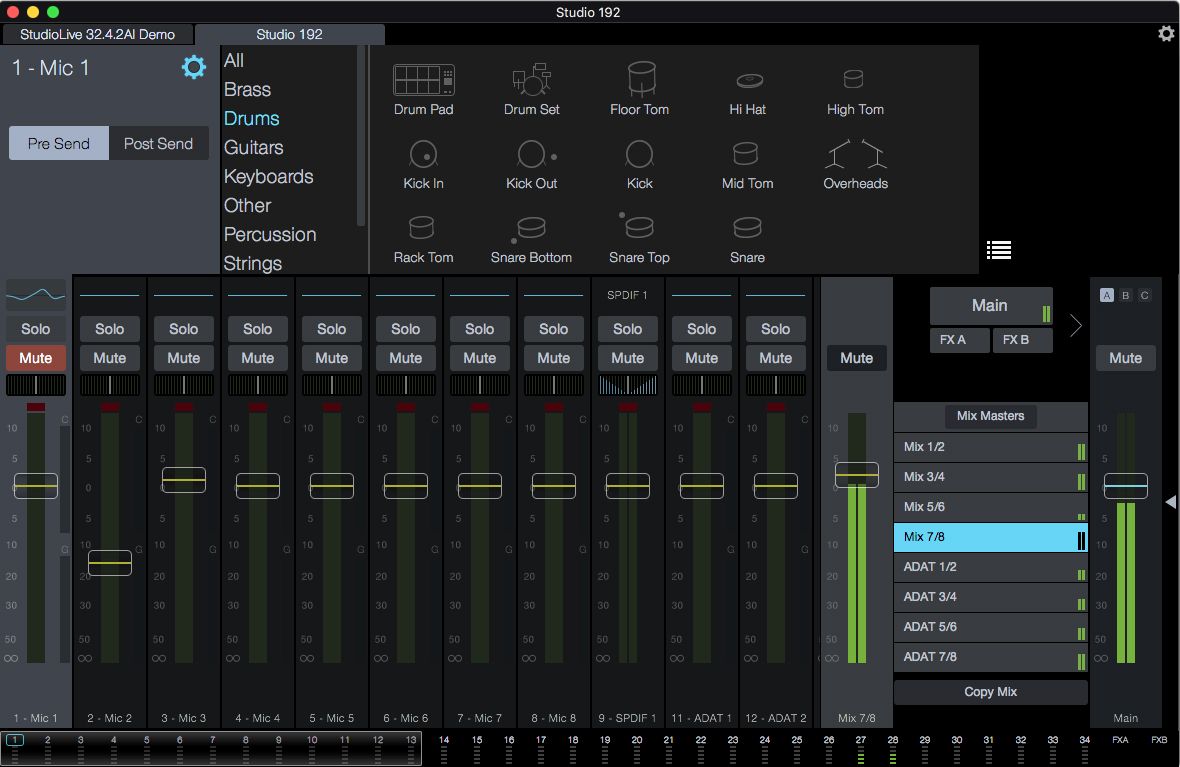
Task: Select the FX A mix
Action: tap(960, 340)
